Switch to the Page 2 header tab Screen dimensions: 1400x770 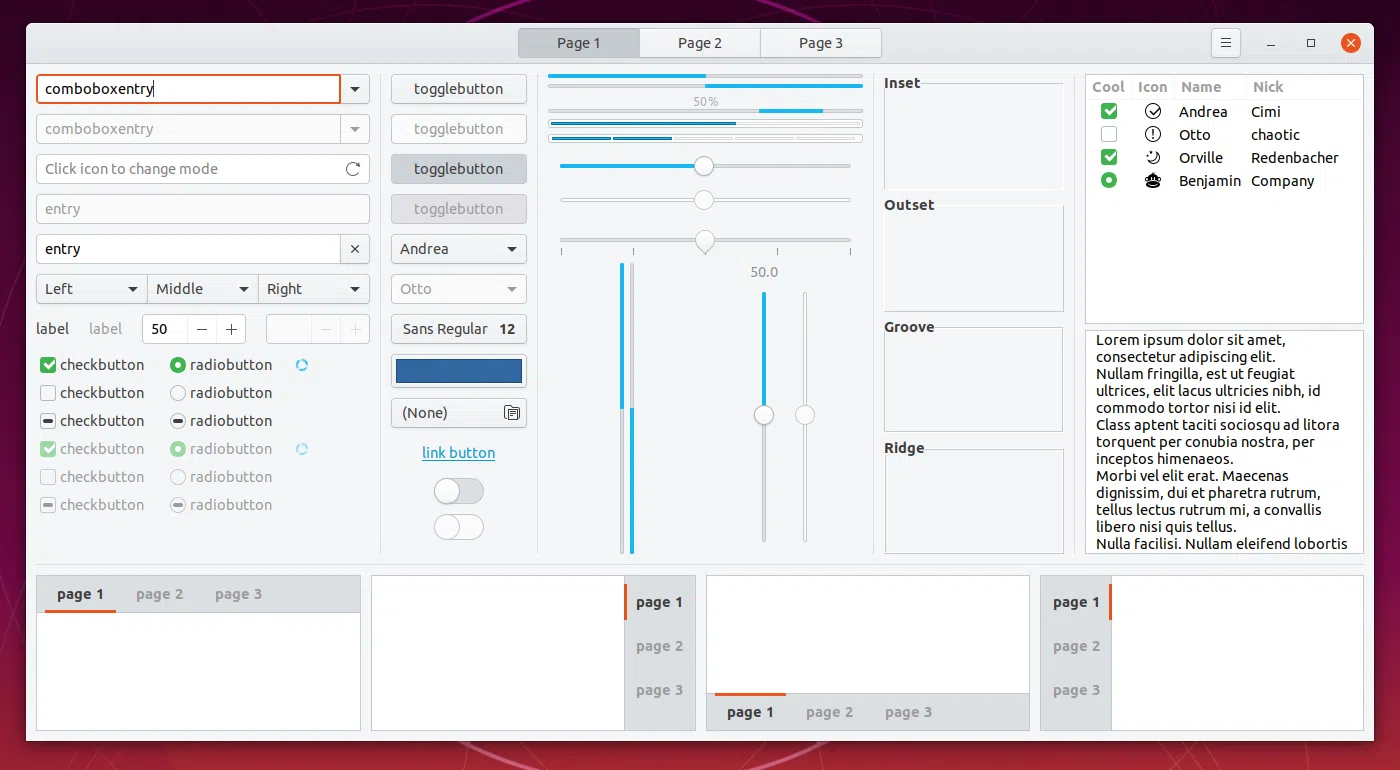pyautogui.click(x=700, y=43)
